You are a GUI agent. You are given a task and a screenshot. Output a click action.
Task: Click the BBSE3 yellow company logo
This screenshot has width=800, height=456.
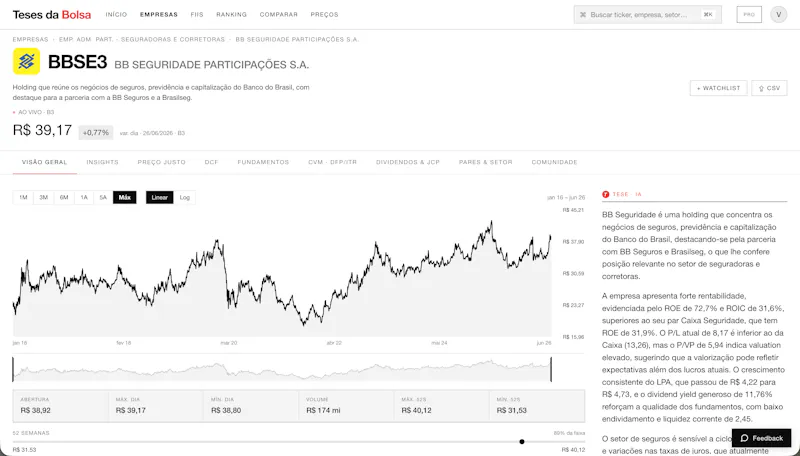27,61
